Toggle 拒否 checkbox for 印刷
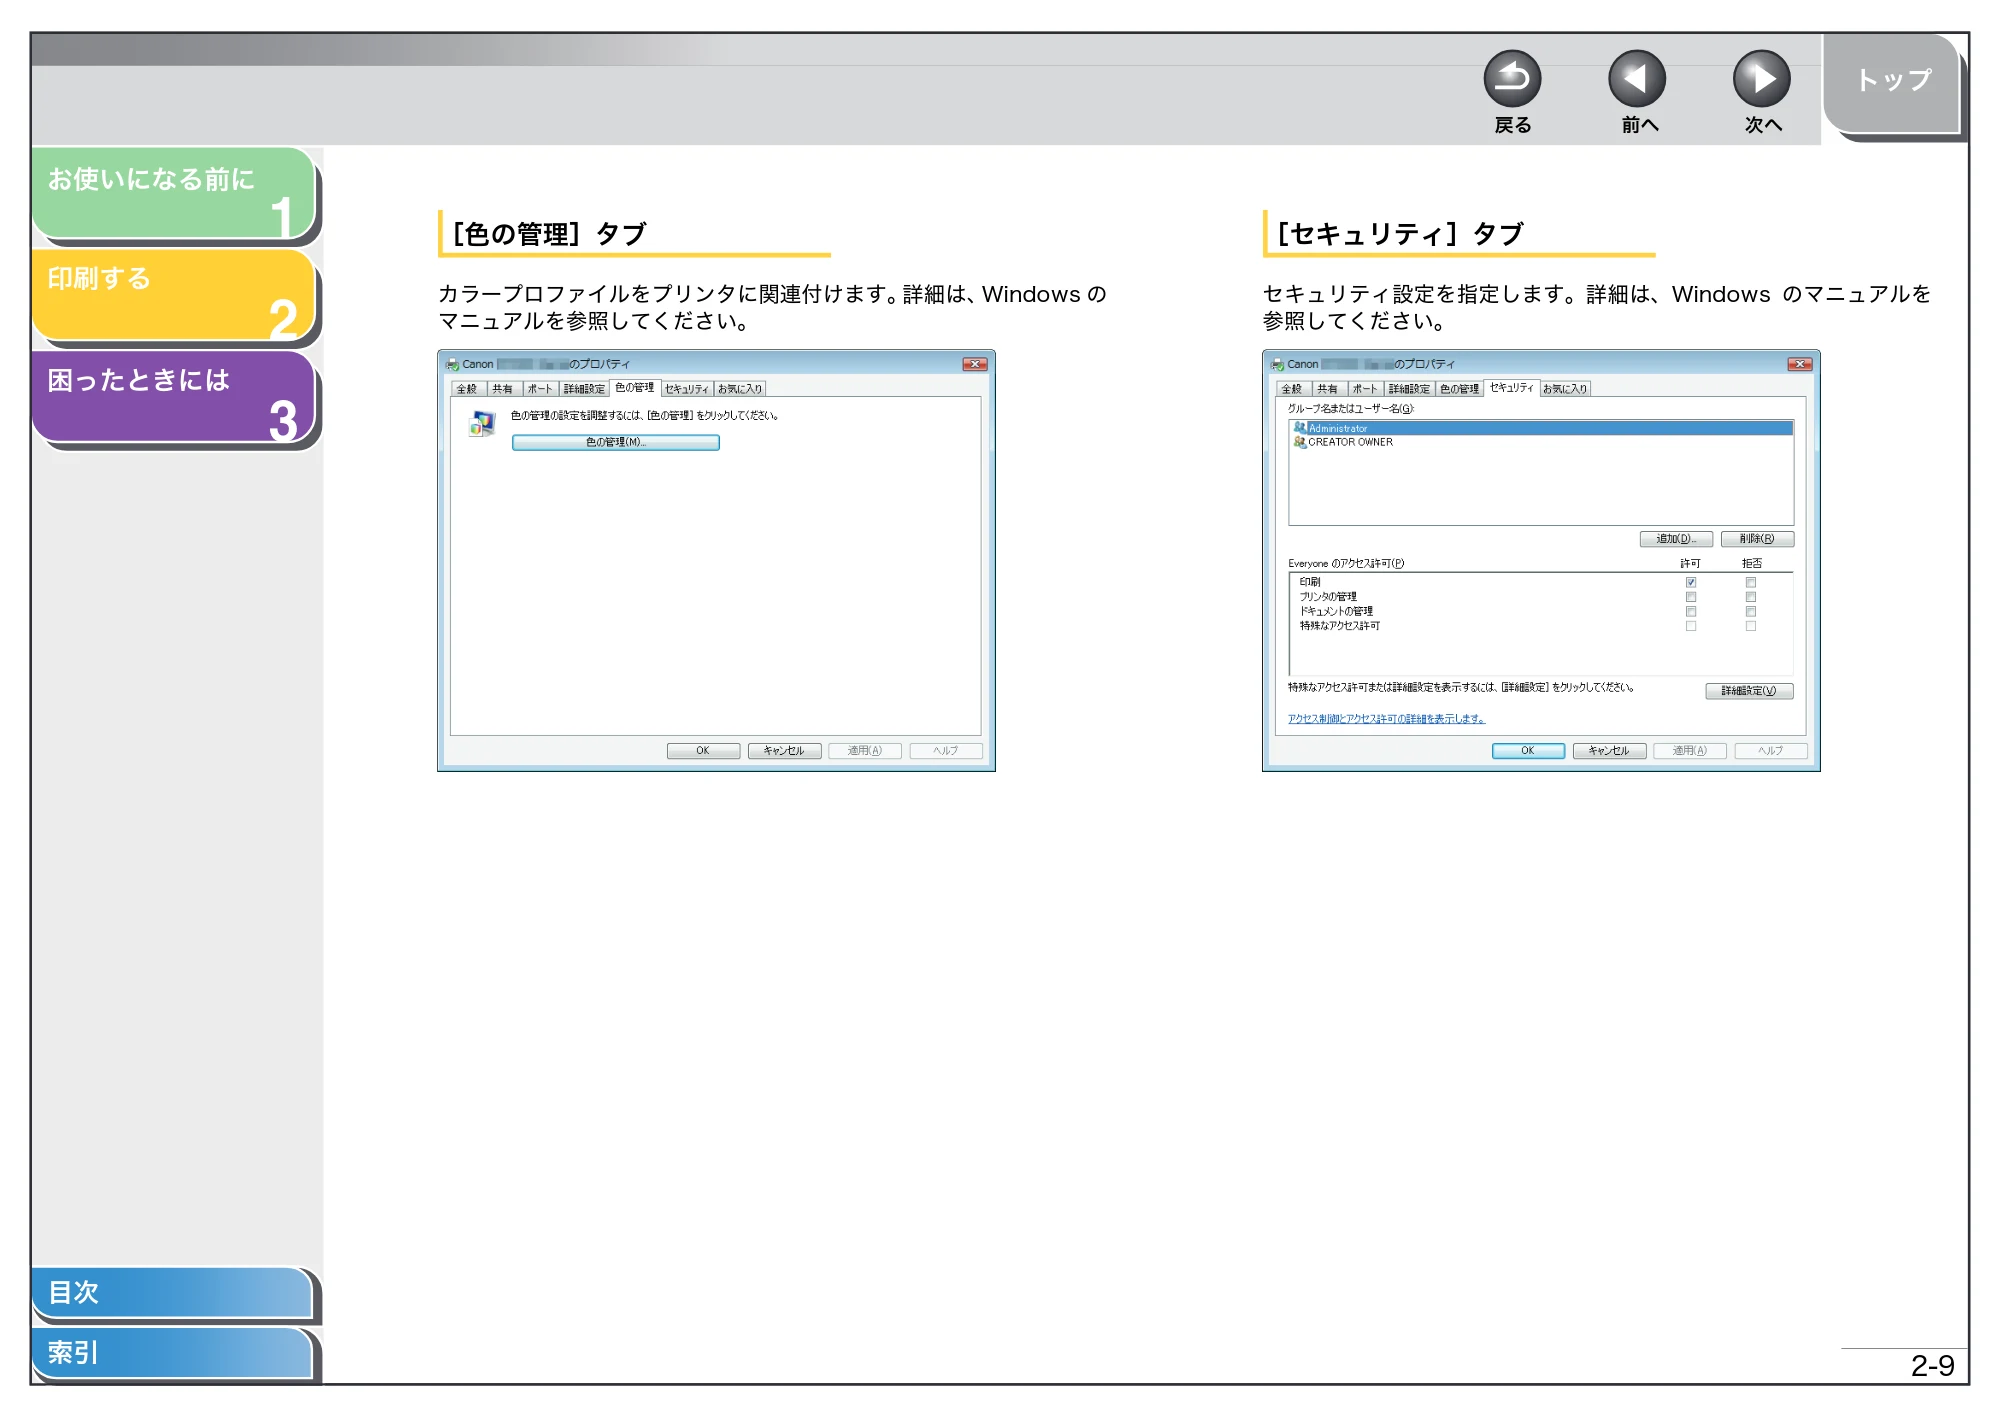The height and width of the screenshot is (1414, 2000). pyautogui.click(x=1751, y=582)
